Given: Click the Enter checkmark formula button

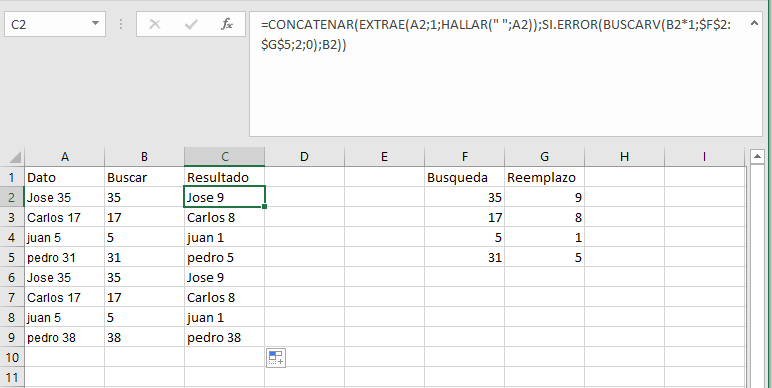Looking at the screenshot, I should 191,24.
